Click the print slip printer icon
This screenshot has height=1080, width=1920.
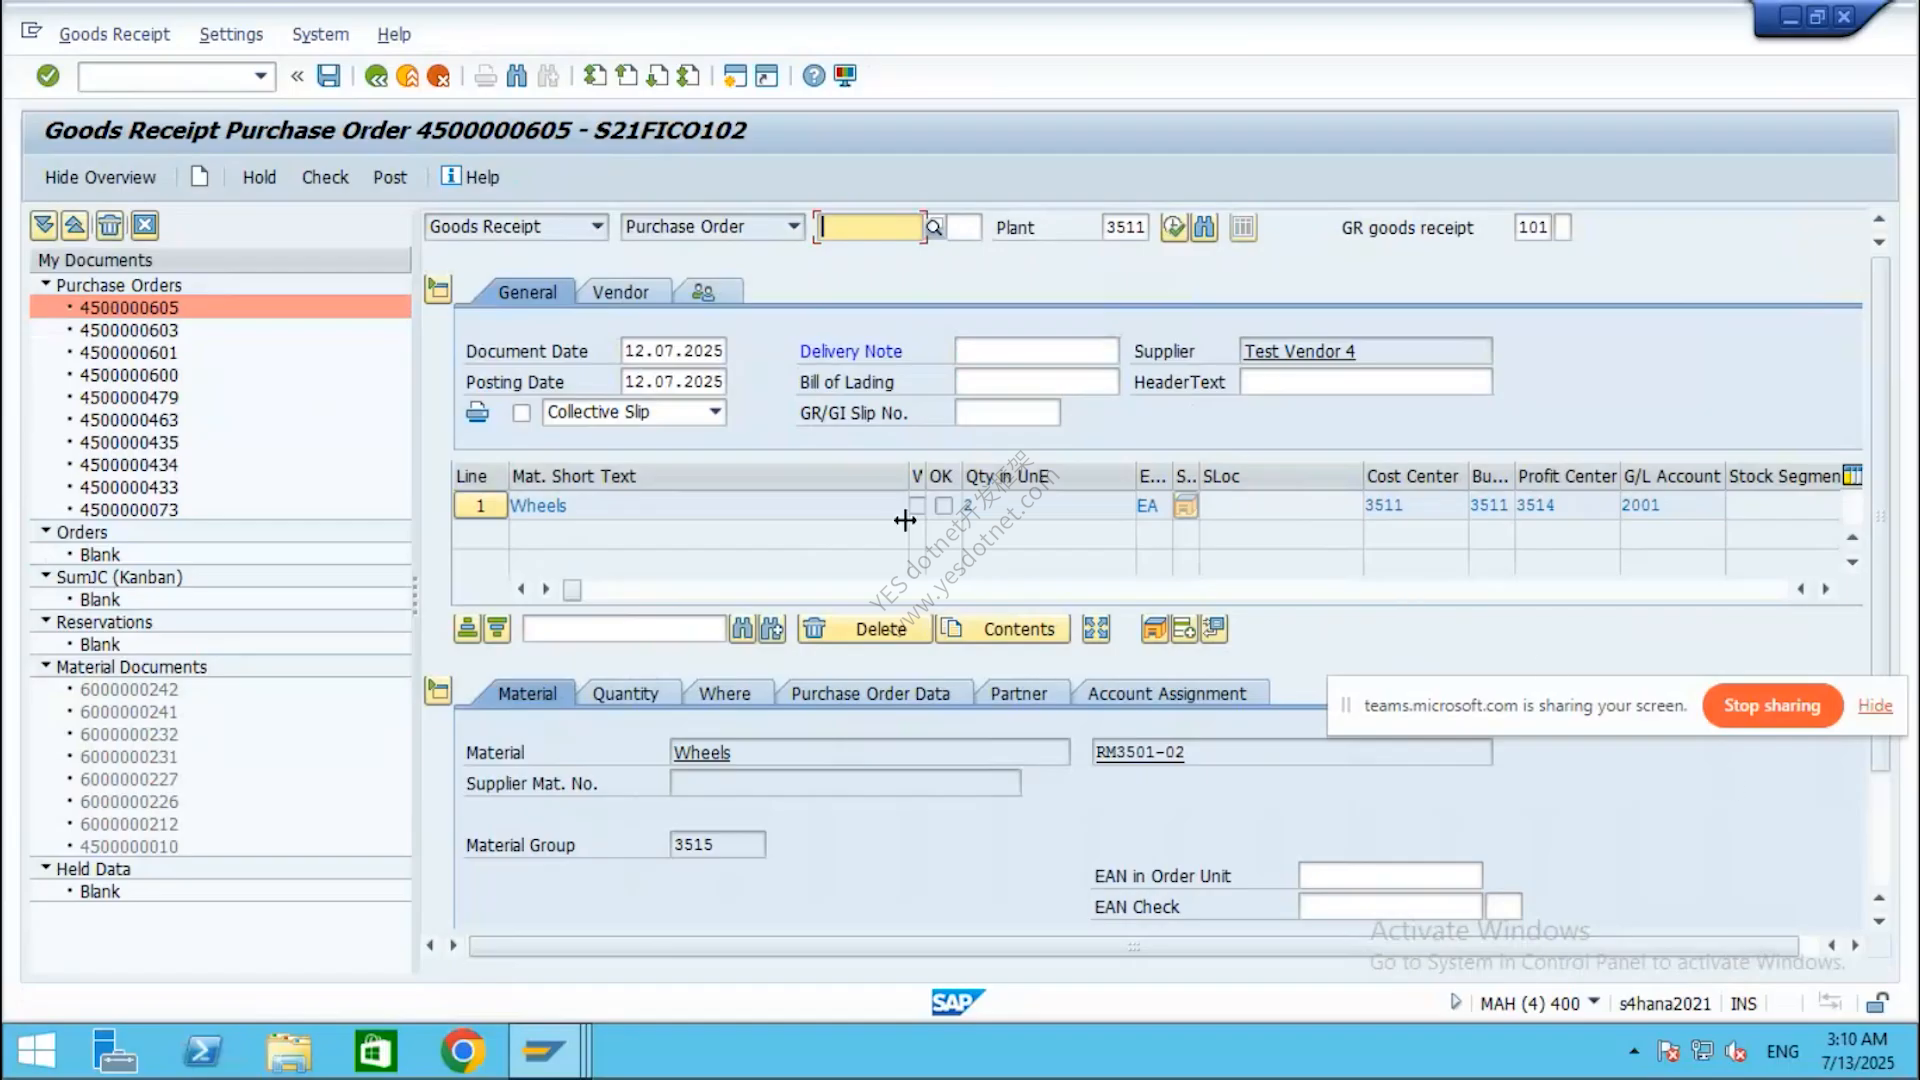coord(478,412)
